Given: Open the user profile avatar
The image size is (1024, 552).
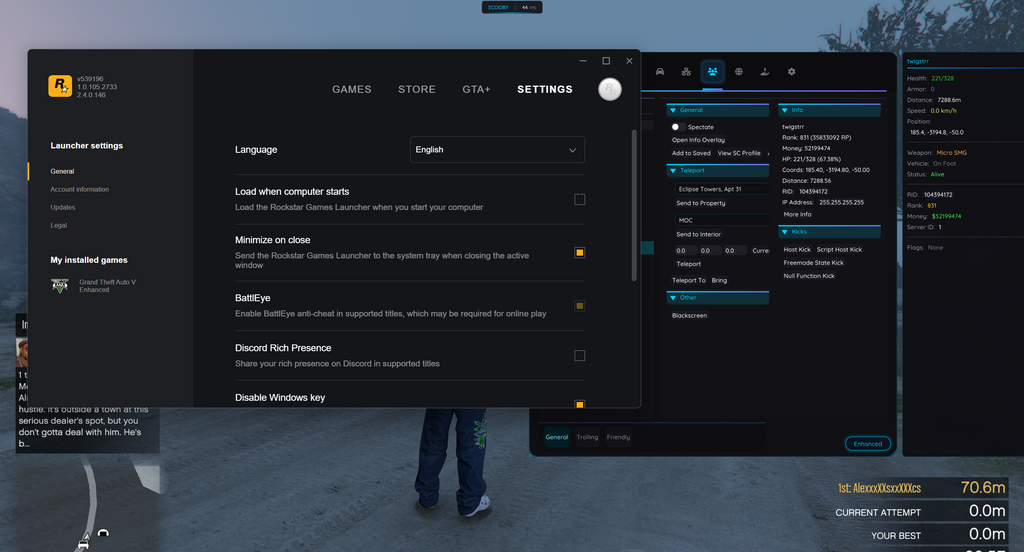Looking at the screenshot, I should pos(610,89).
